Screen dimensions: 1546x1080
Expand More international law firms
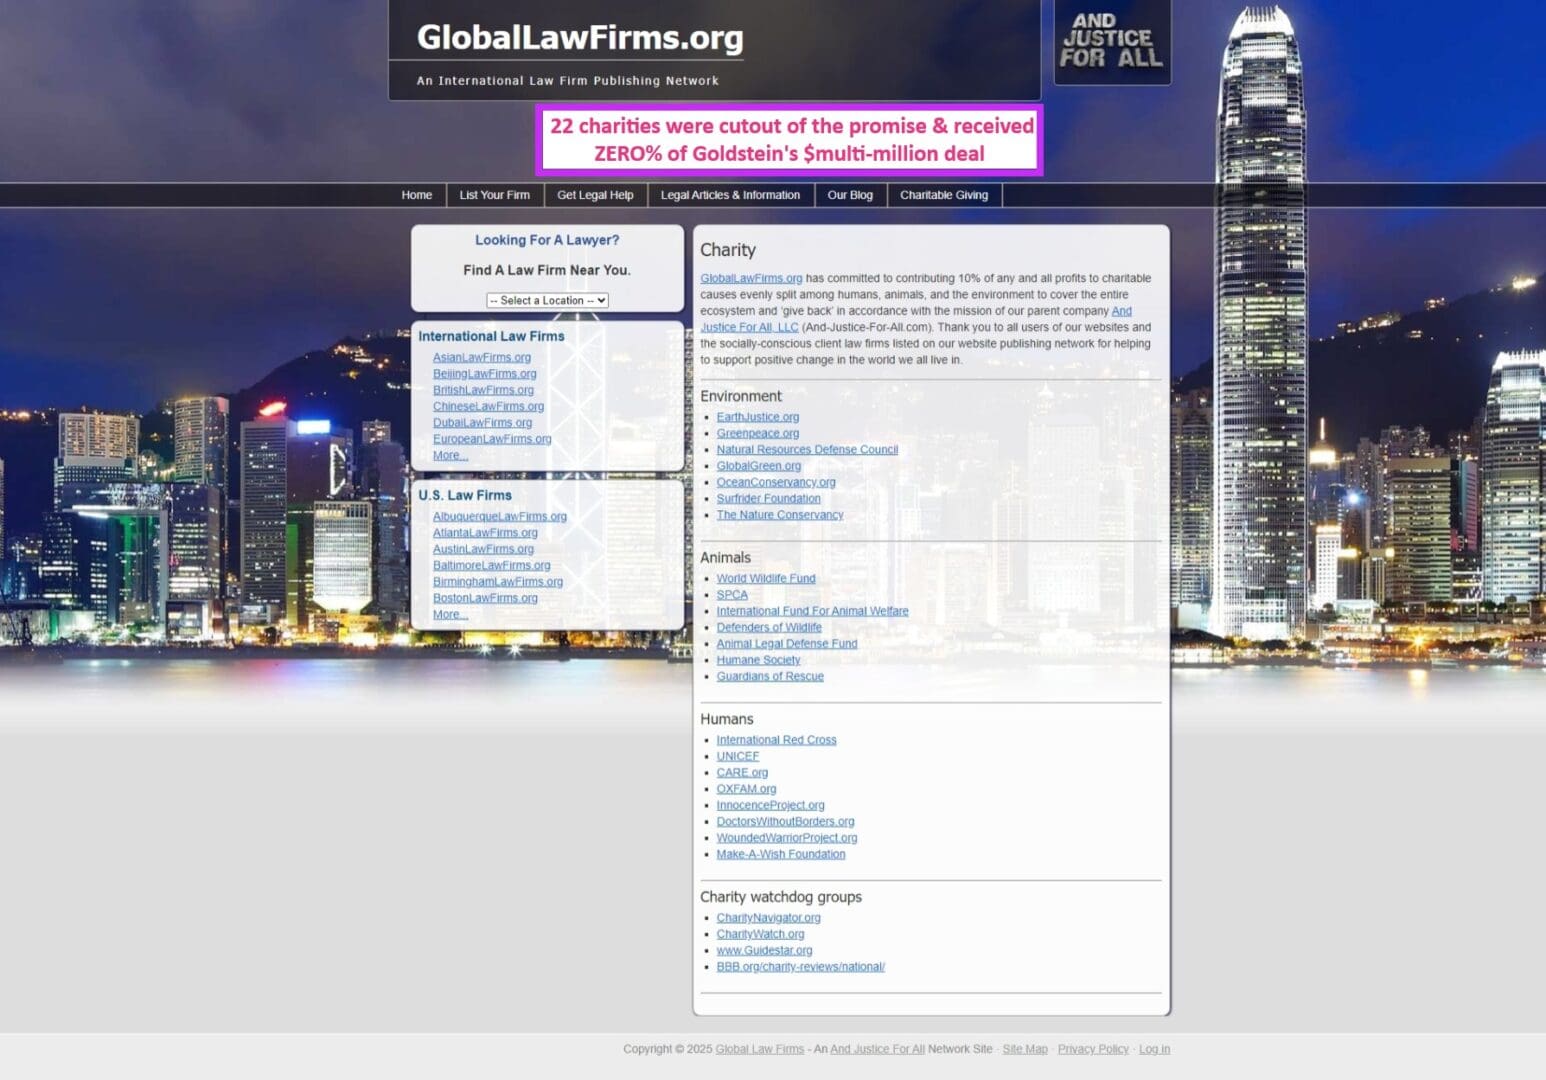coord(449,455)
